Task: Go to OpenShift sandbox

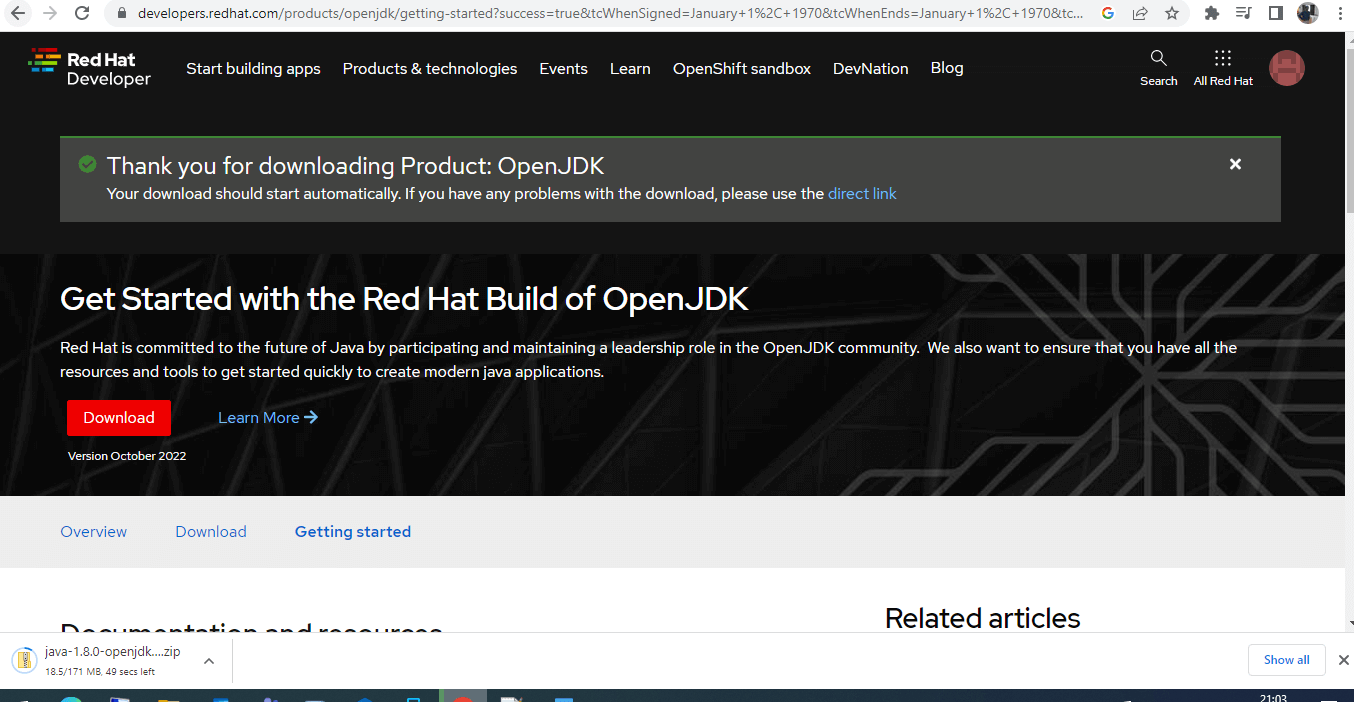Action: pos(742,69)
